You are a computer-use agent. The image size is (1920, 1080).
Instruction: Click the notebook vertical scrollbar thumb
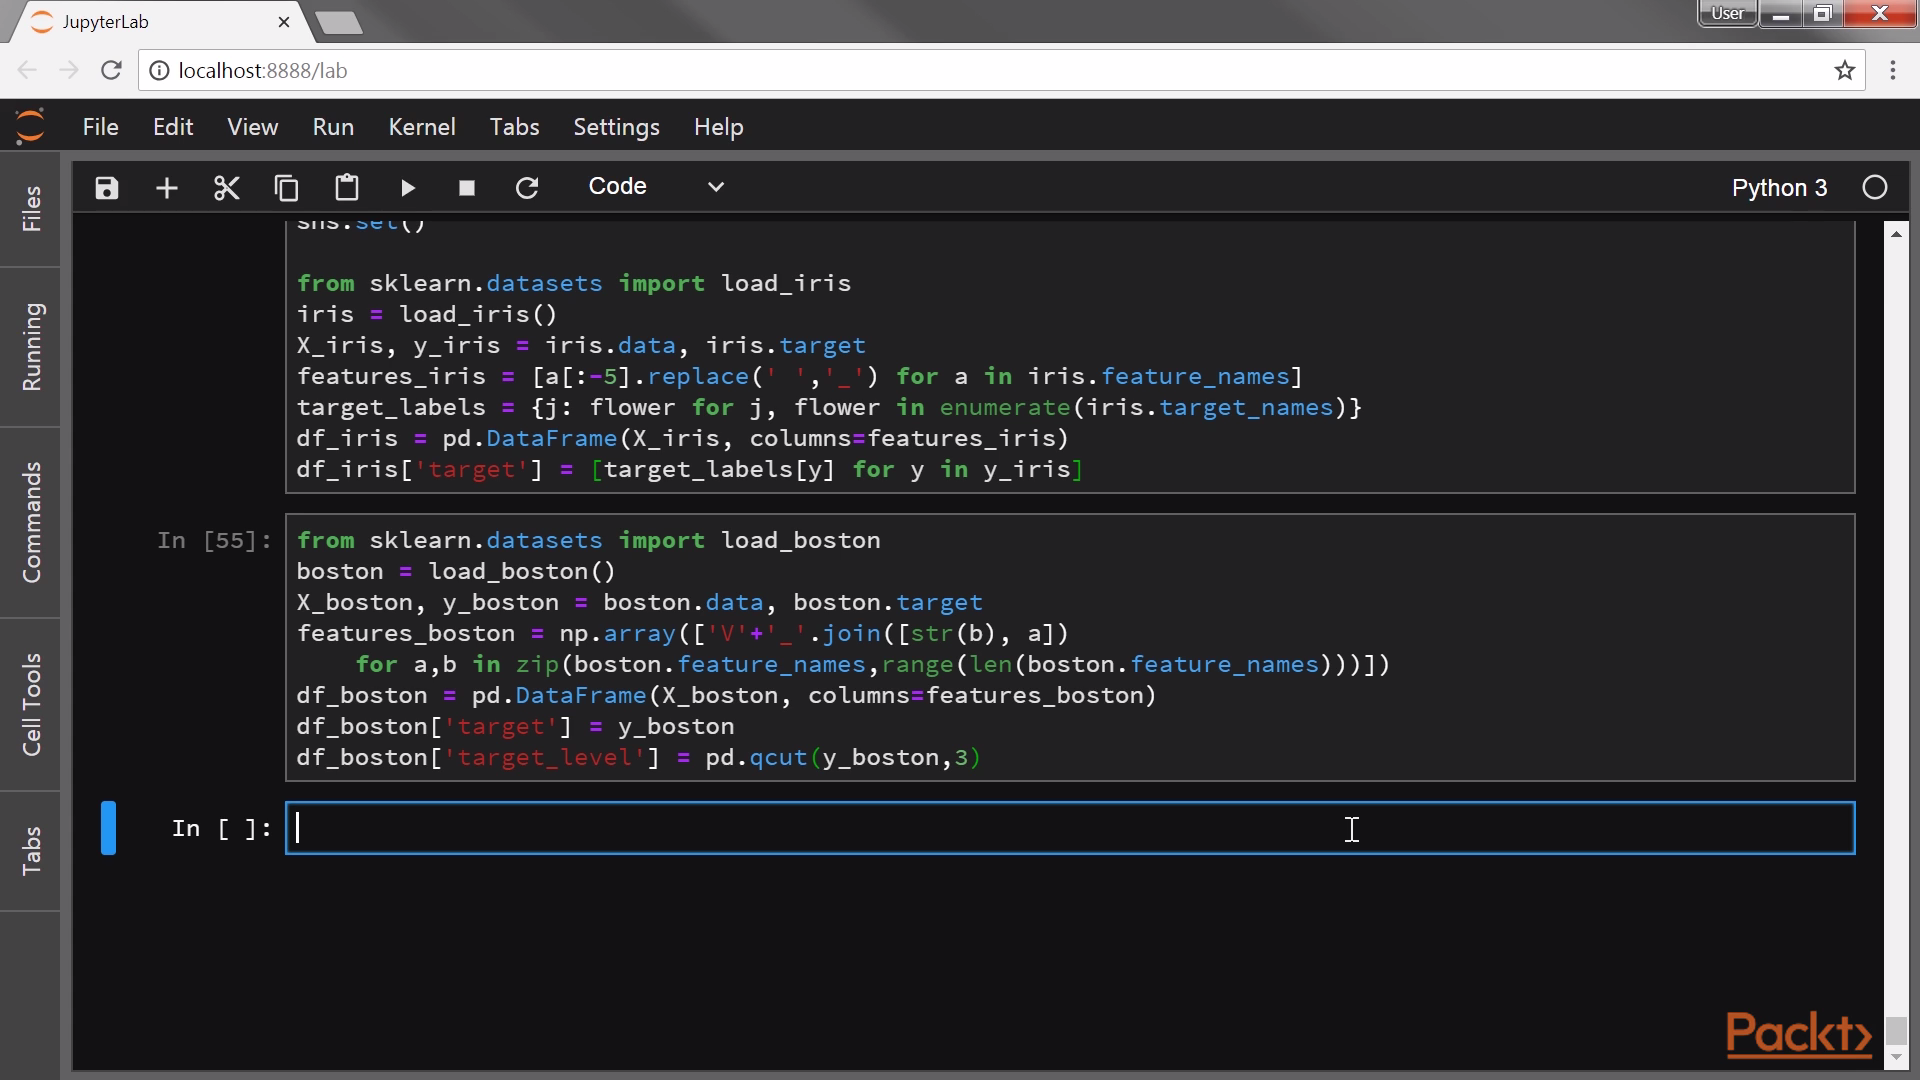pyautogui.click(x=1896, y=1030)
